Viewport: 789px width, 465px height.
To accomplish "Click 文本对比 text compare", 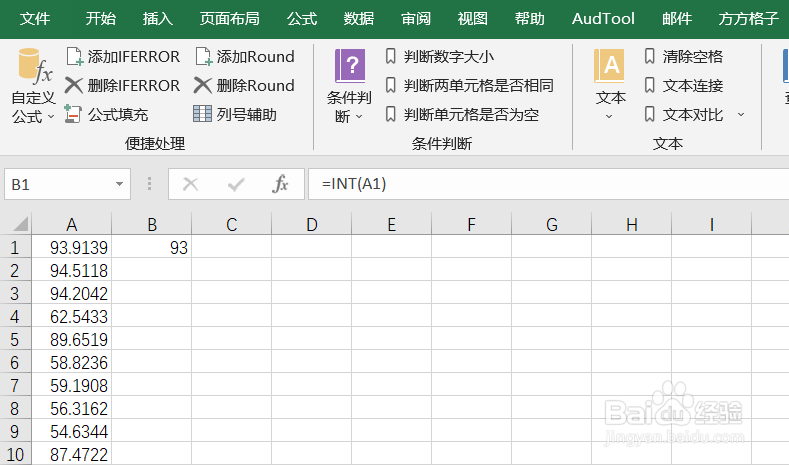I will pos(684,114).
